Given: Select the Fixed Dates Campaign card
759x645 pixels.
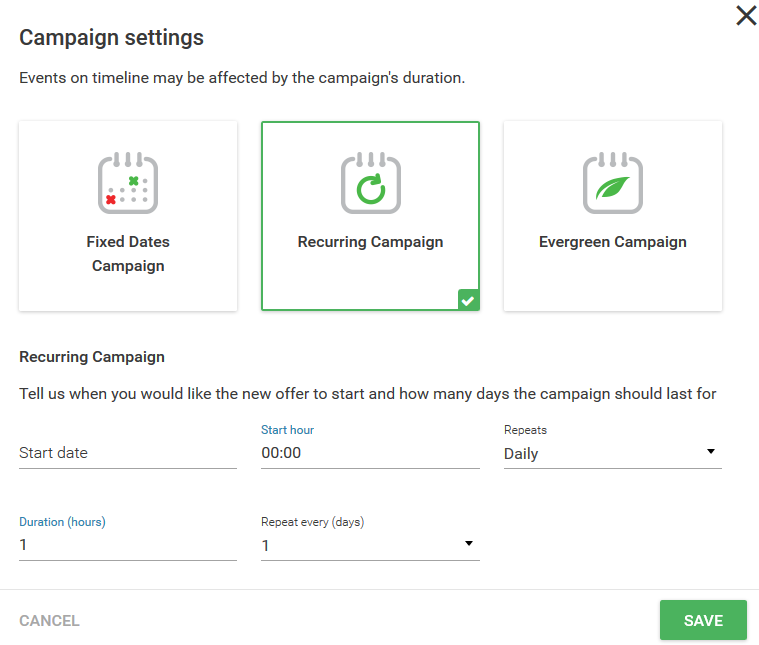Looking at the screenshot, I should click(128, 216).
